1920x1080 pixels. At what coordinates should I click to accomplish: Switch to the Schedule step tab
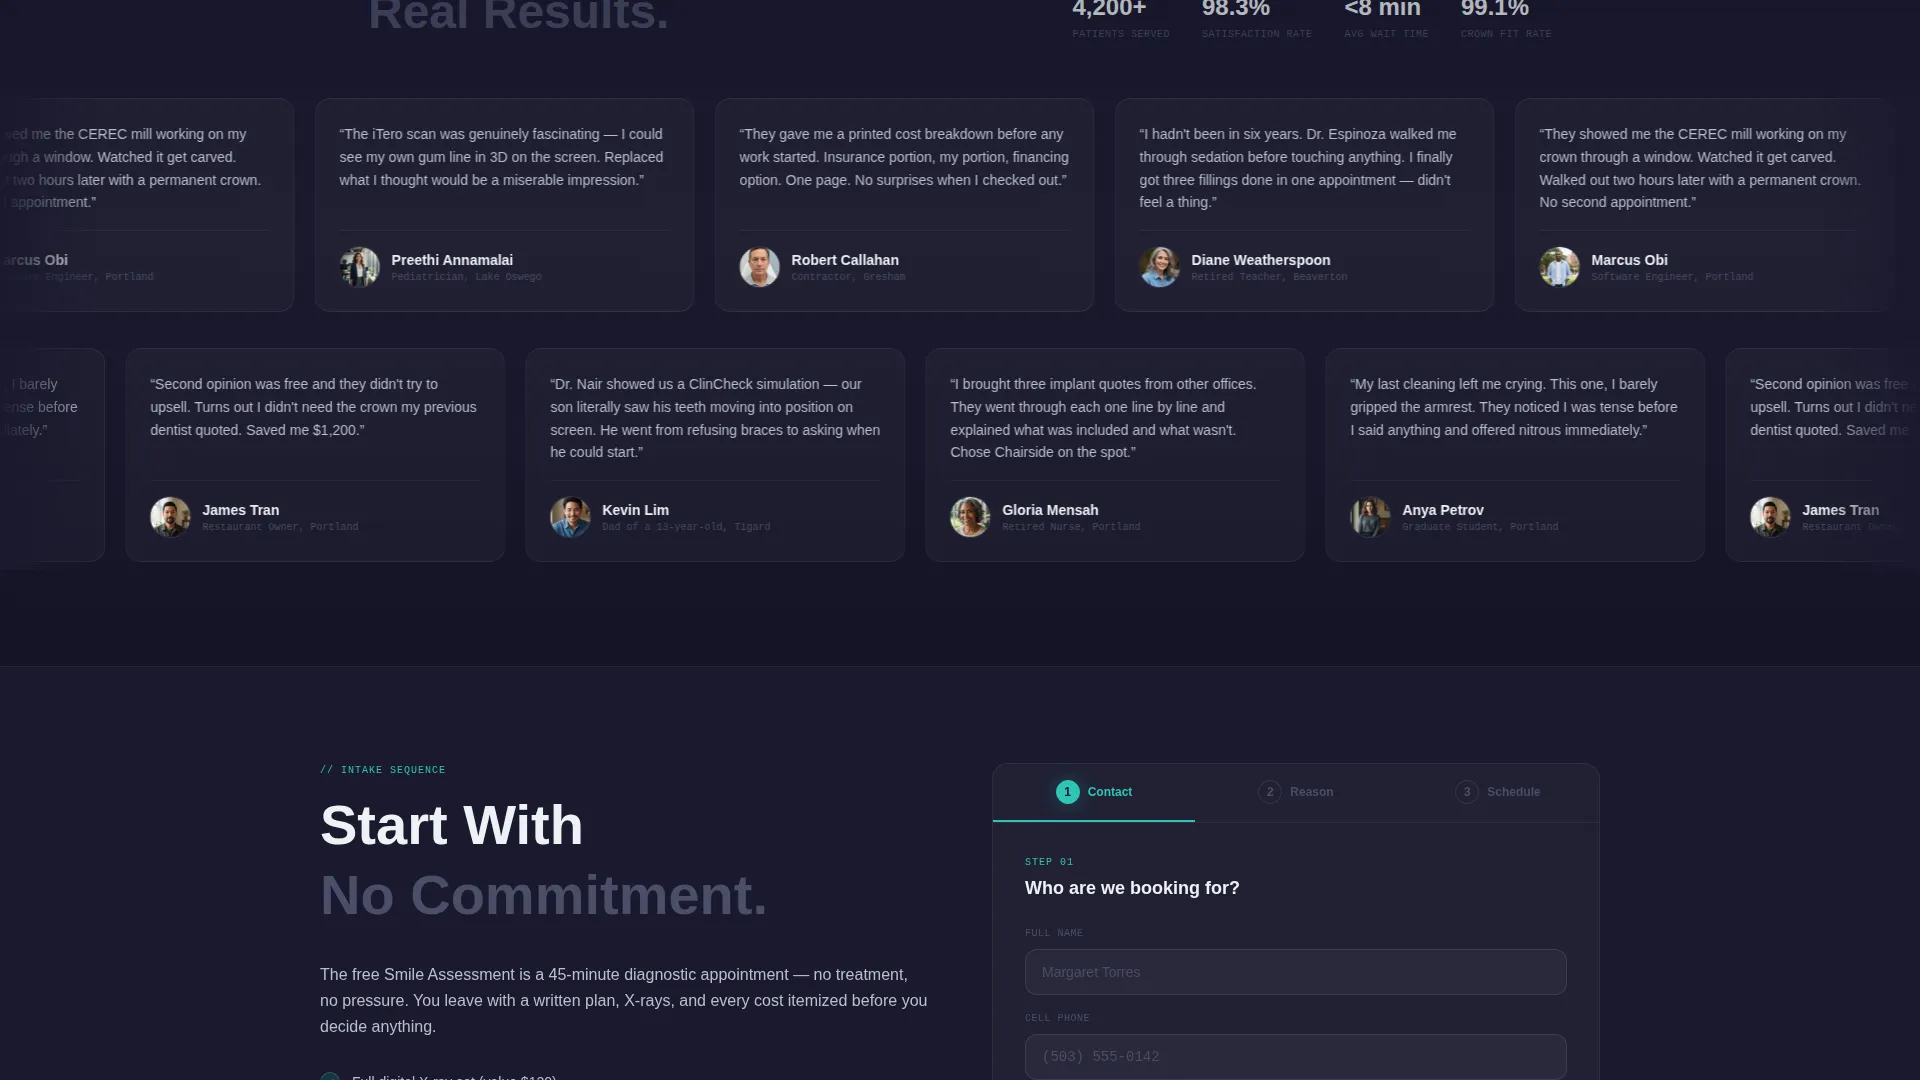[x=1498, y=792]
